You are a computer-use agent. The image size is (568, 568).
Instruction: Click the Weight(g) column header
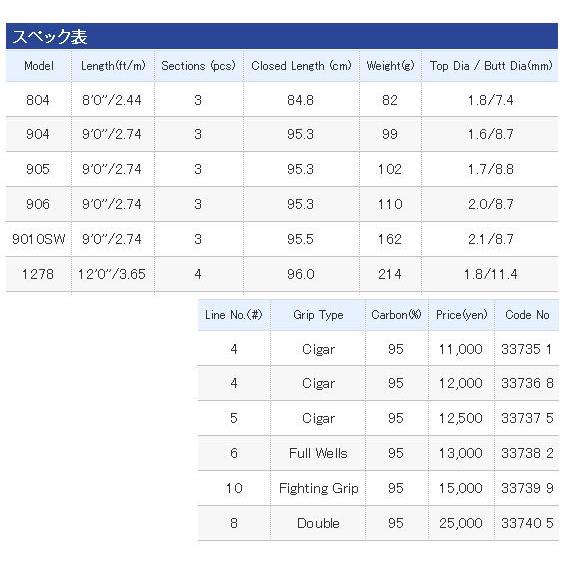[x=390, y=66]
